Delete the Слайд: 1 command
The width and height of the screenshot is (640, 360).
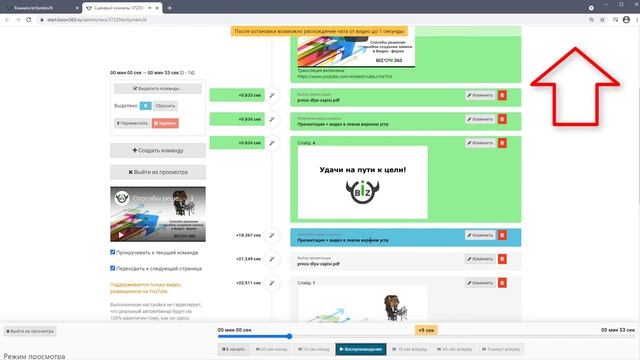tap(502, 282)
